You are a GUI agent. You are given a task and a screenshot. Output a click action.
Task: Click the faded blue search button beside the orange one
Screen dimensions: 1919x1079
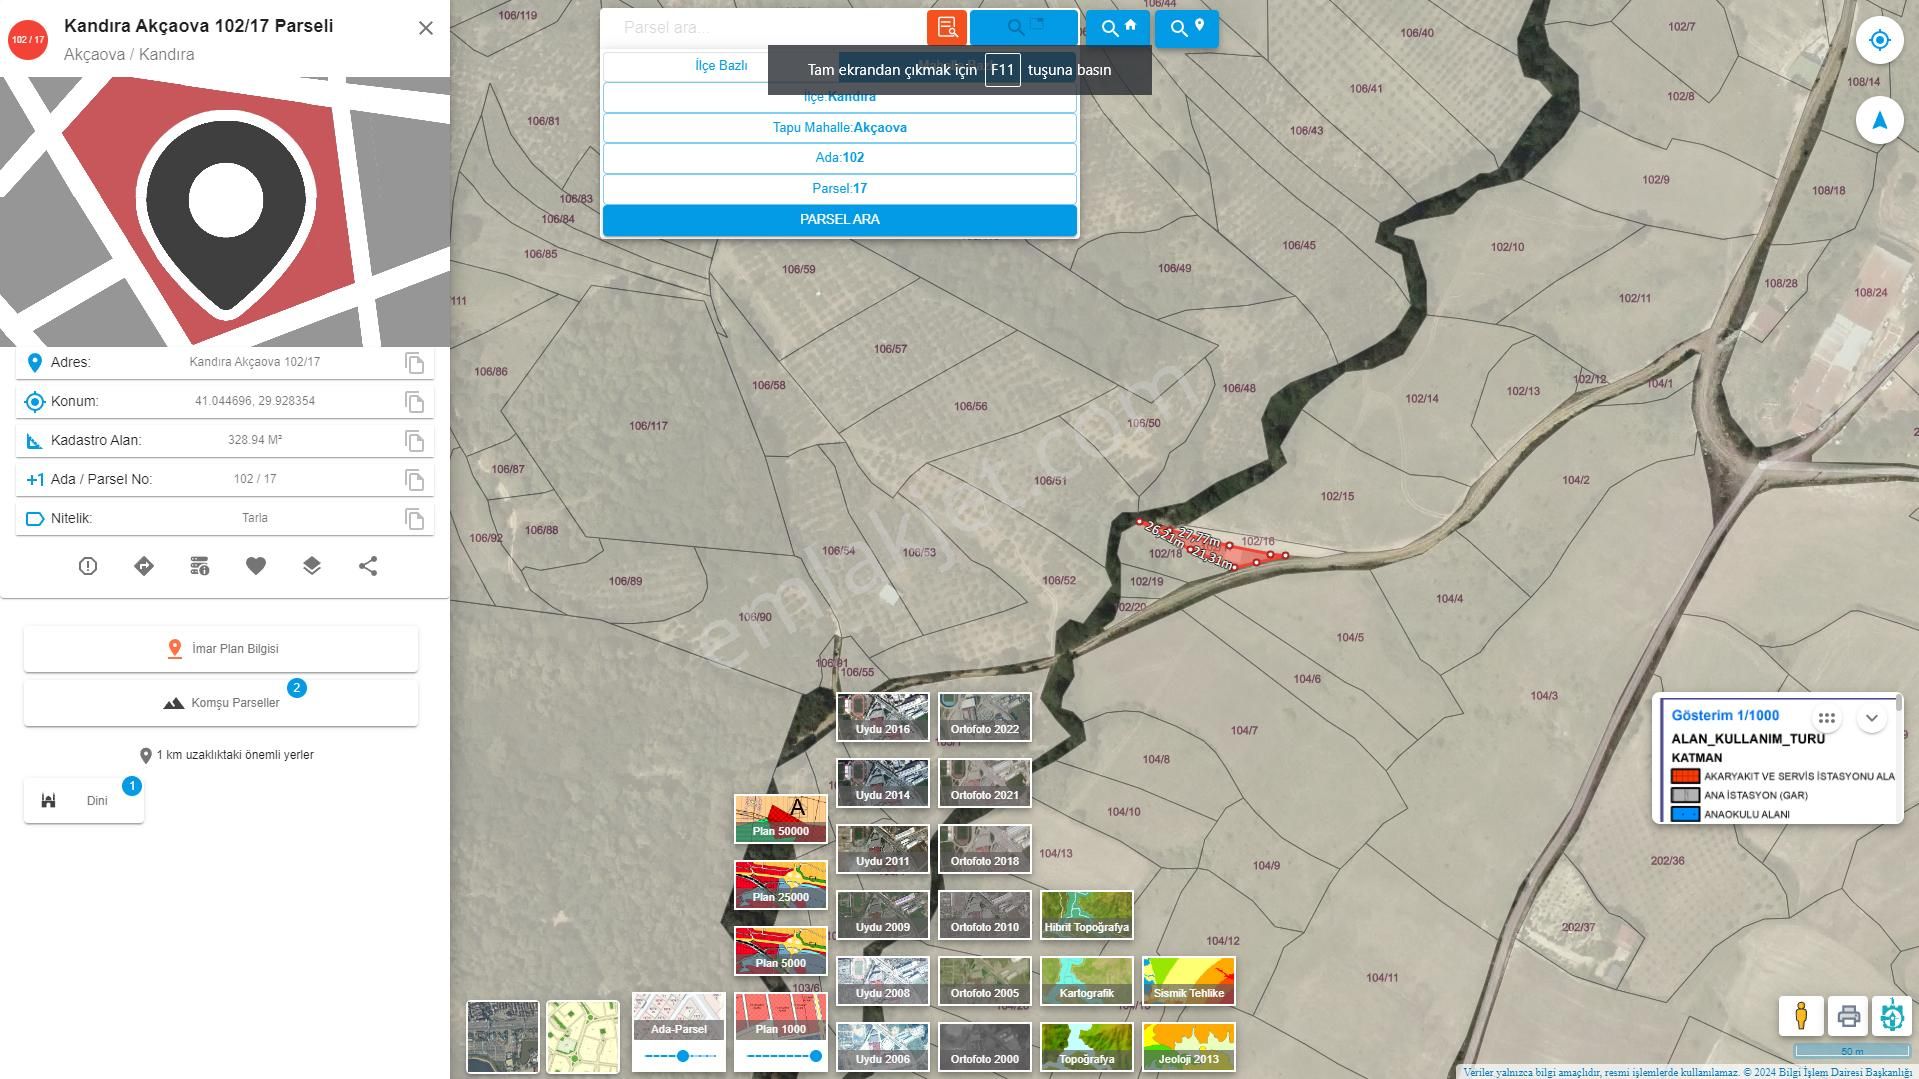(x=1024, y=28)
